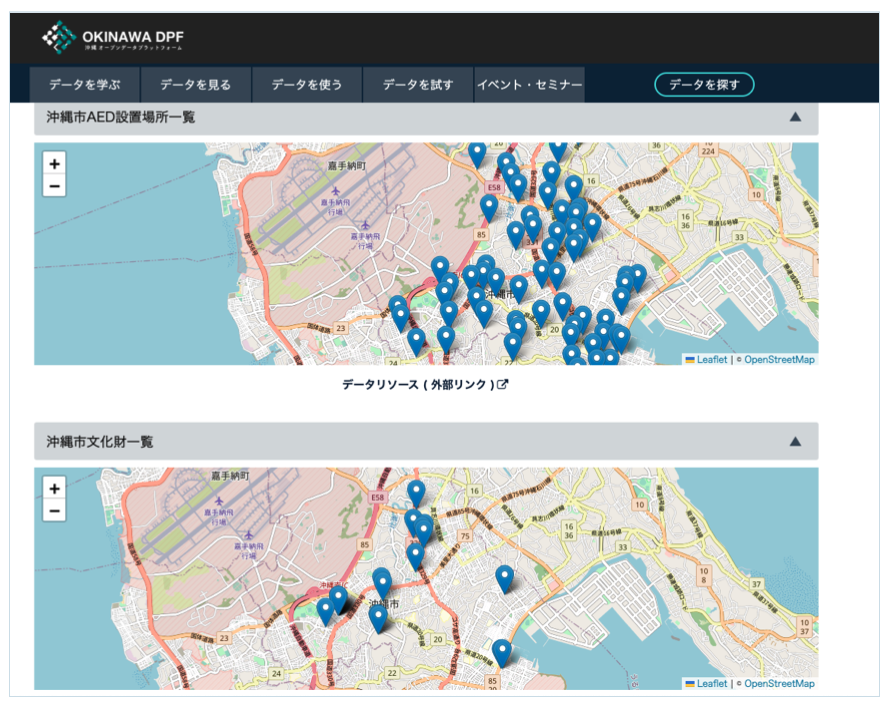
Task: Zoom in on the AED locations map
Action: point(54,163)
